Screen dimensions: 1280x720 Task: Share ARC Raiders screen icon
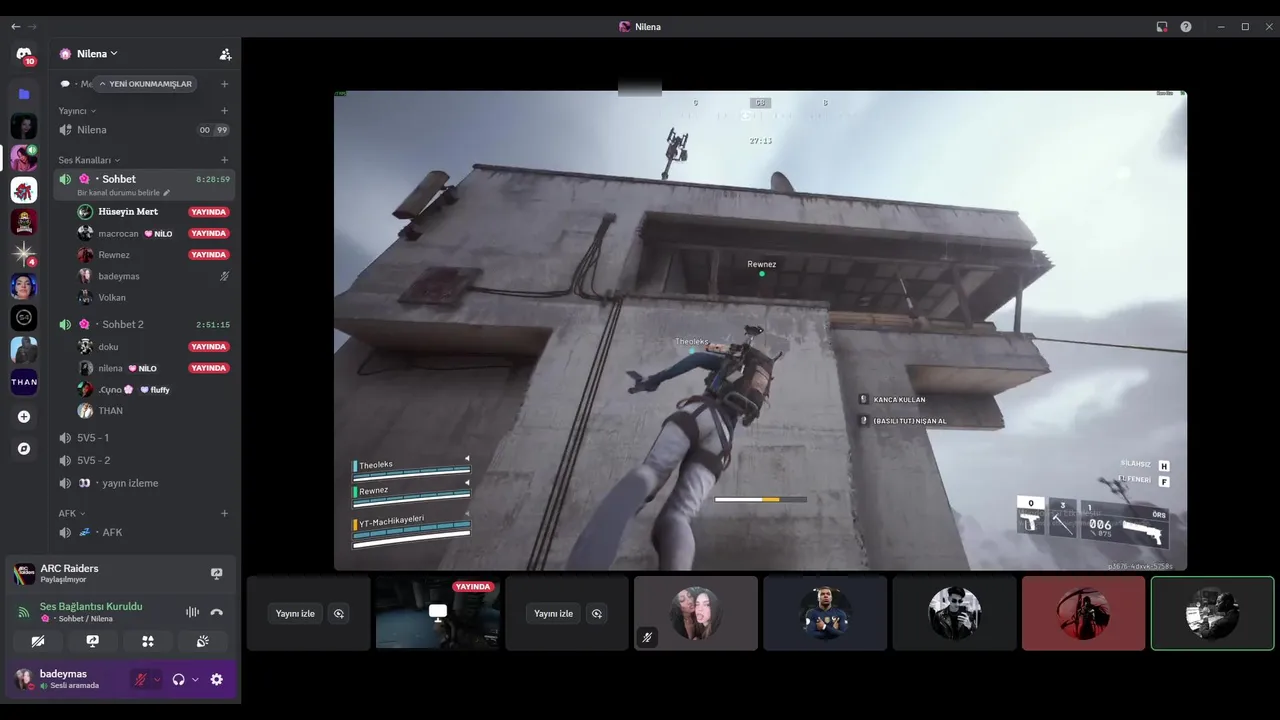(217, 574)
